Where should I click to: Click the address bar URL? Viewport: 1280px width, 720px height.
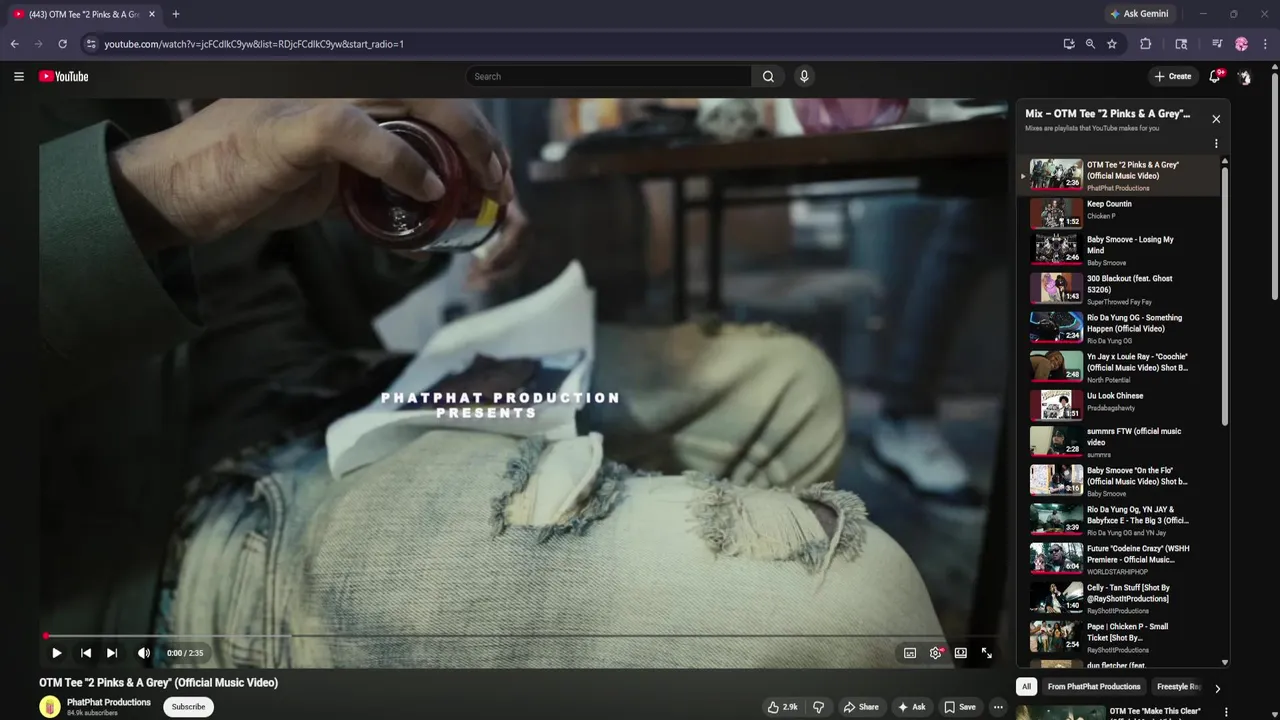(254, 44)
